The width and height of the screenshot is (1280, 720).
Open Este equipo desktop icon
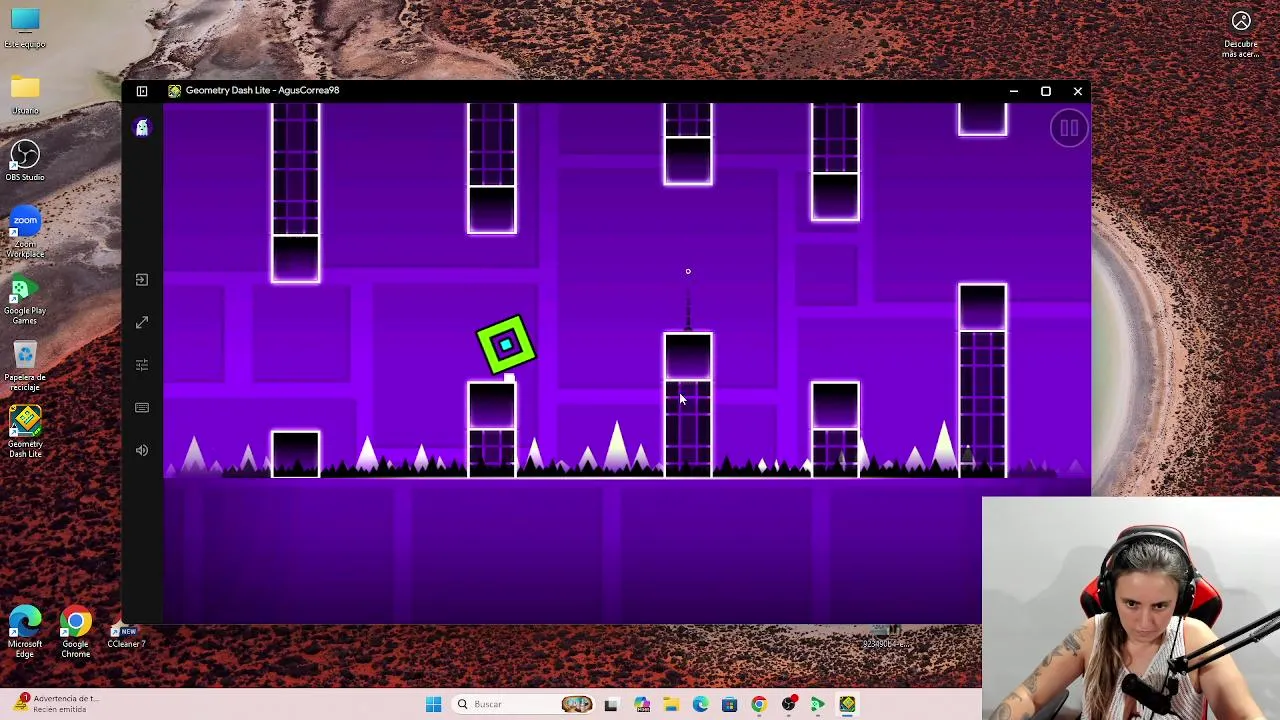pos(25,28)
